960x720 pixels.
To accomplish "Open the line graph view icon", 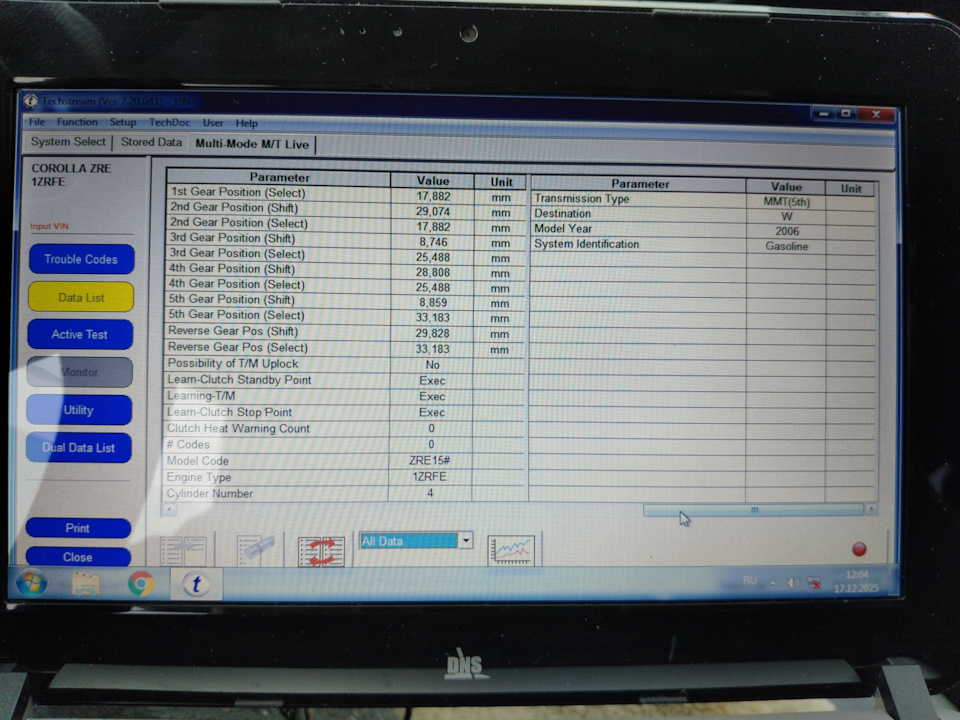I will (511, 550).
